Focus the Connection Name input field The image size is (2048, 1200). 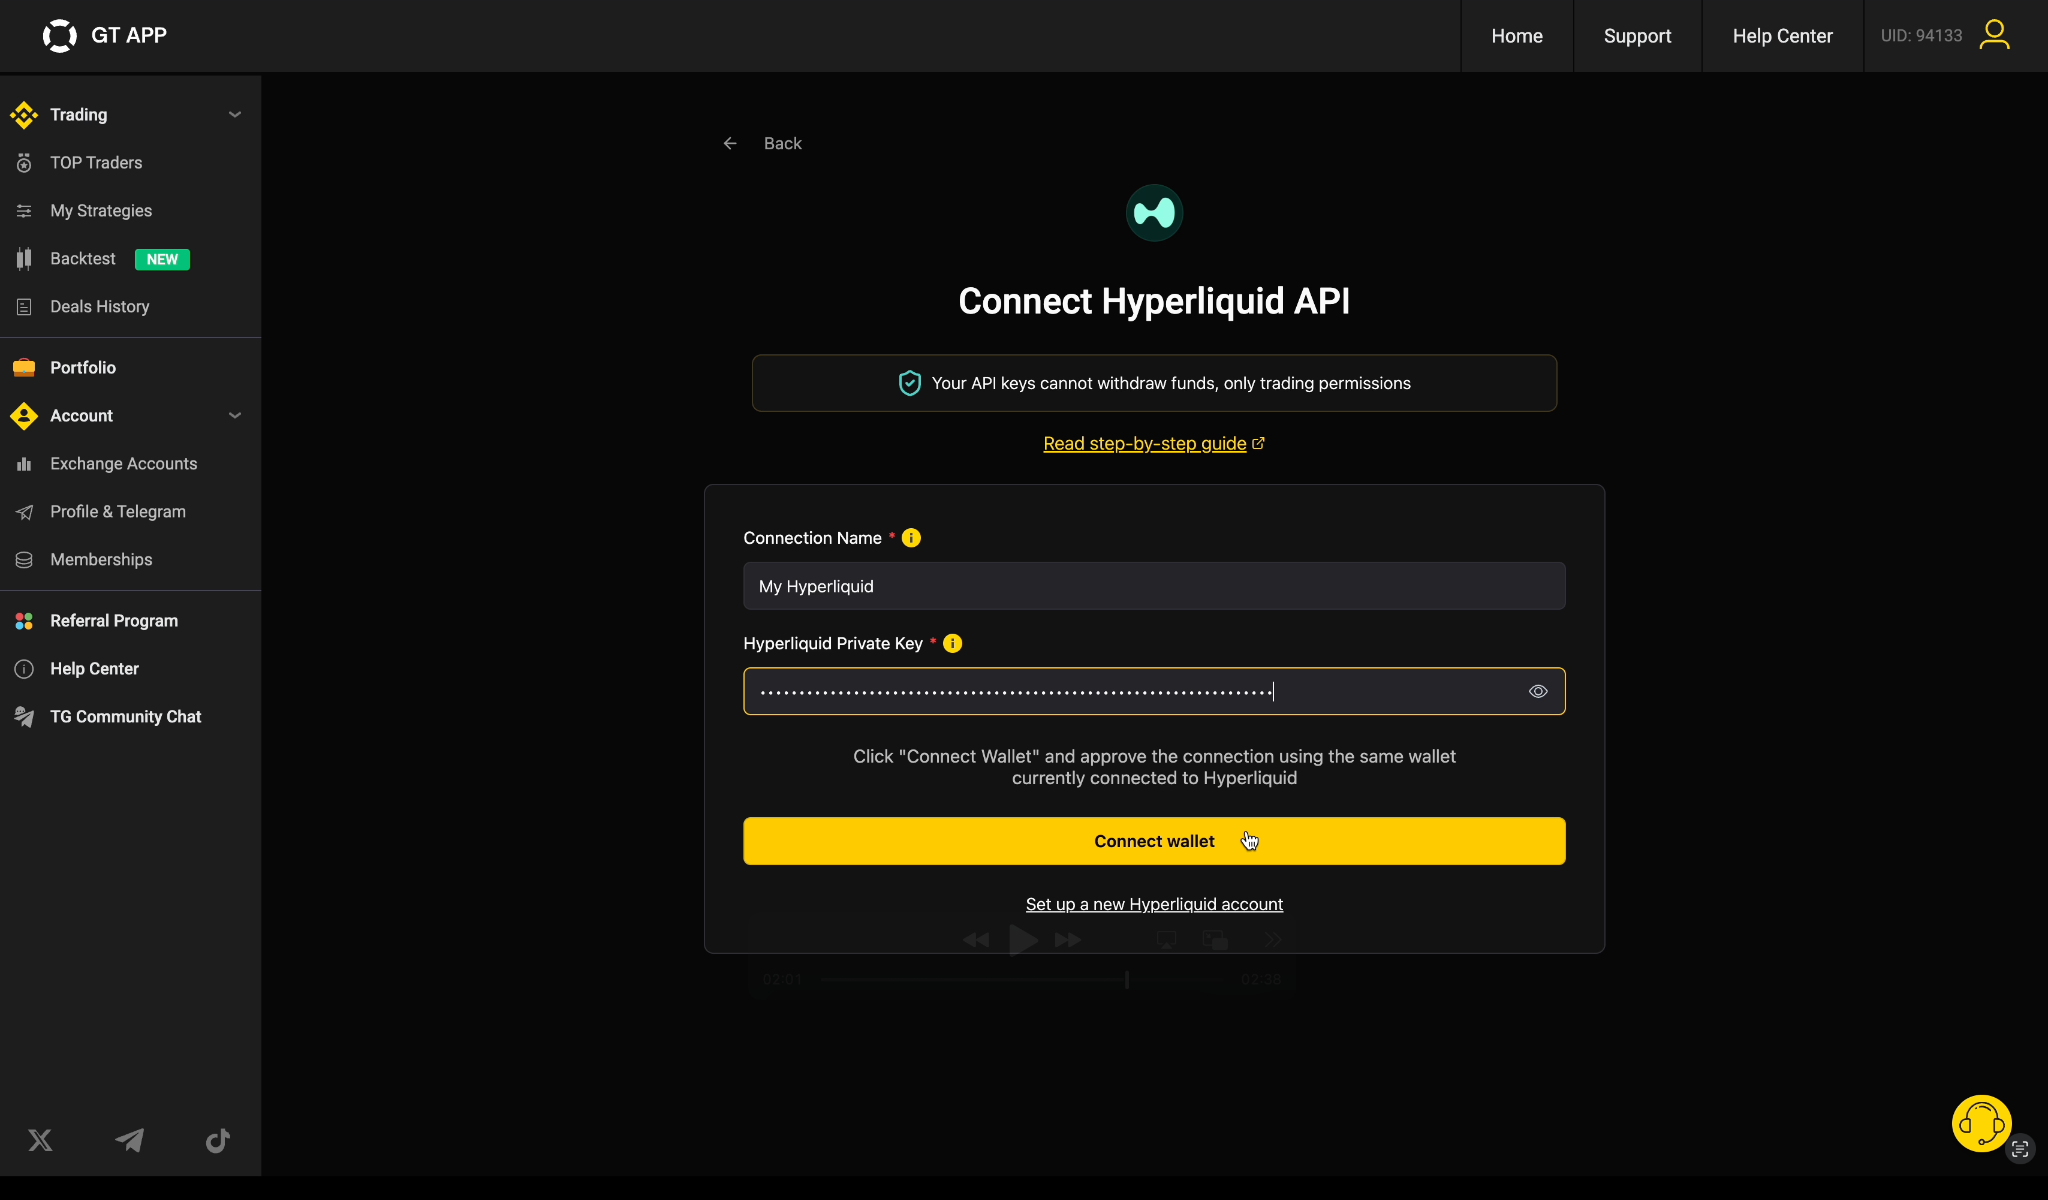tap(1154, 586)
